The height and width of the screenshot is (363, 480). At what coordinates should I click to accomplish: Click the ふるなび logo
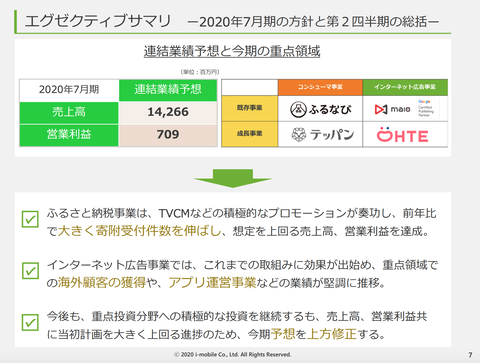pyautogui.click(x=320, y=109)
